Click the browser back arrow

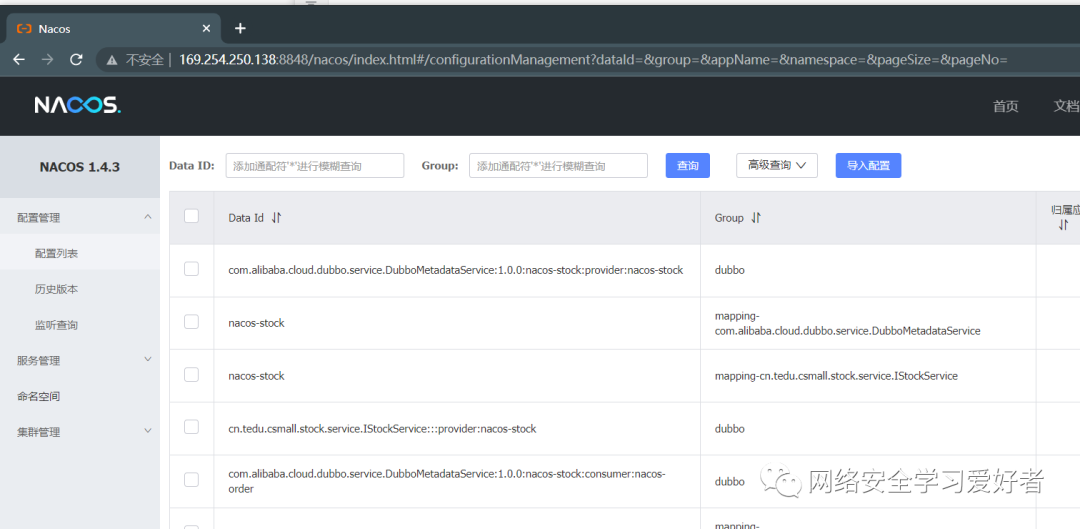pos(19,59)
